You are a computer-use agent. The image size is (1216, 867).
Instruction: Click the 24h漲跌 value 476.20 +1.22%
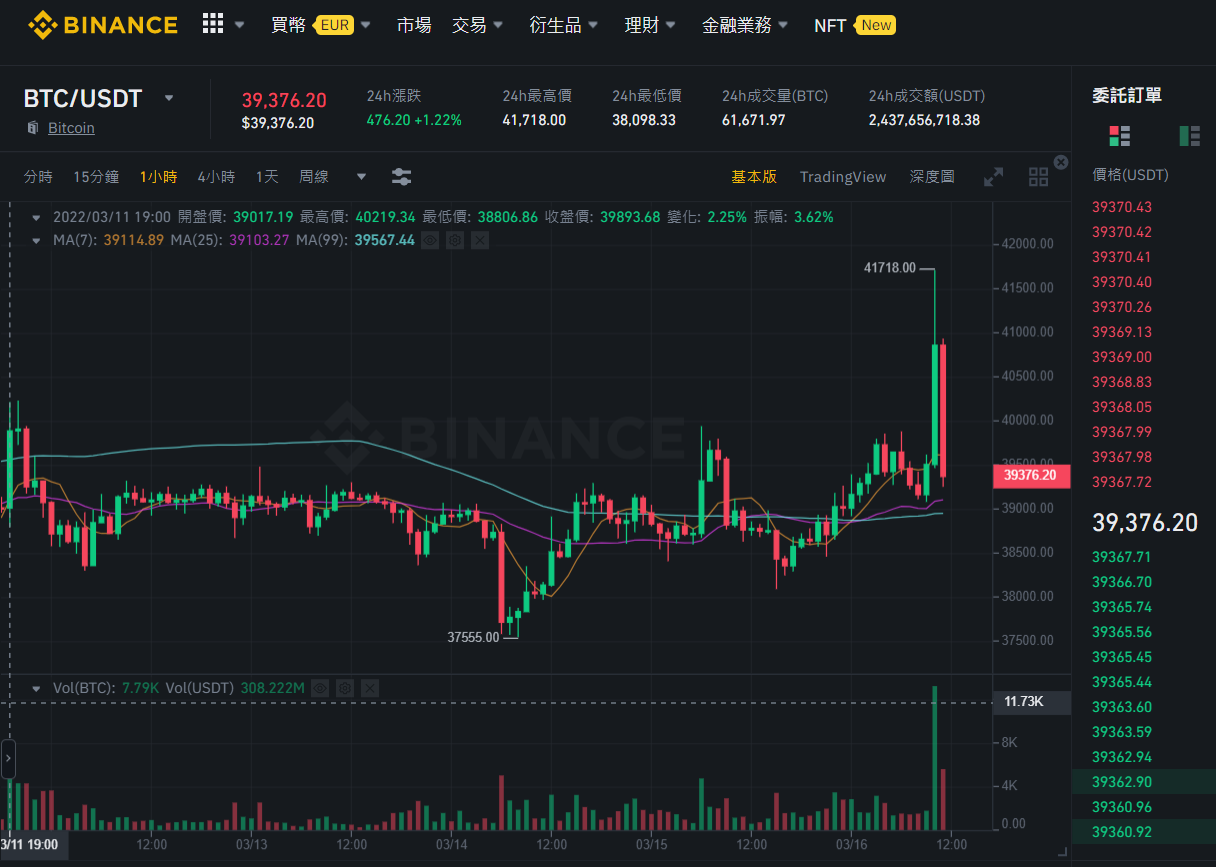coord(414,120)
